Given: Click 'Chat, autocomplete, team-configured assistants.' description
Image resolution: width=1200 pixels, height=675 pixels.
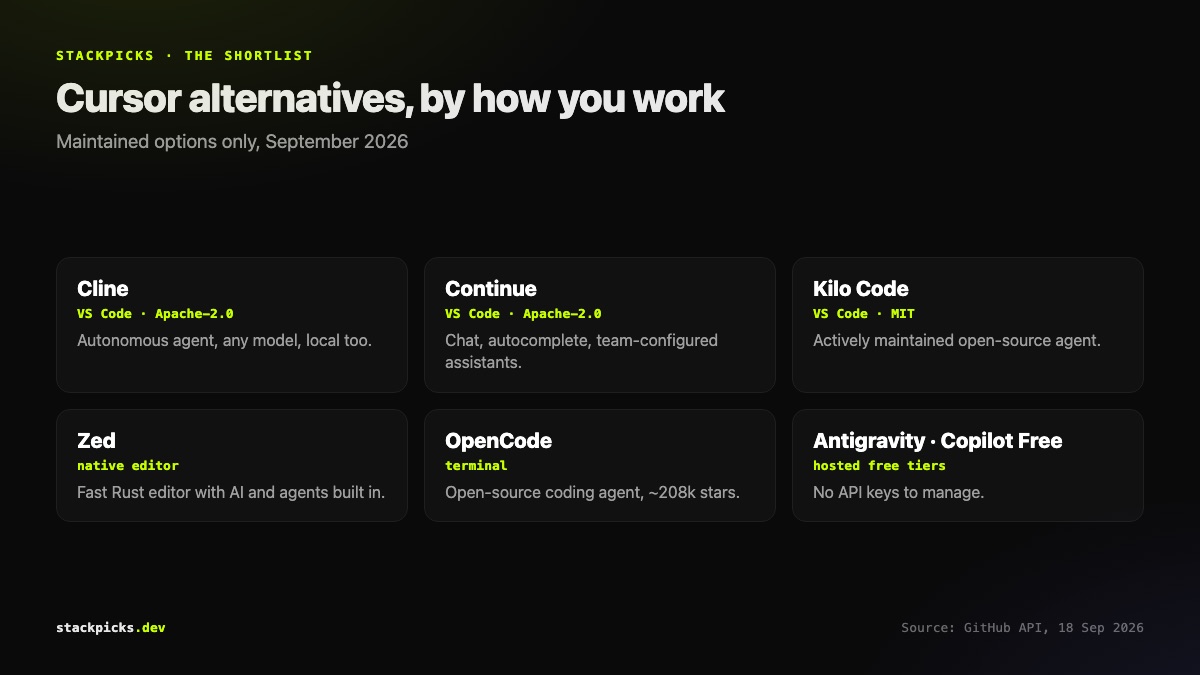Looking at the screenshot, I should [581, 351].
